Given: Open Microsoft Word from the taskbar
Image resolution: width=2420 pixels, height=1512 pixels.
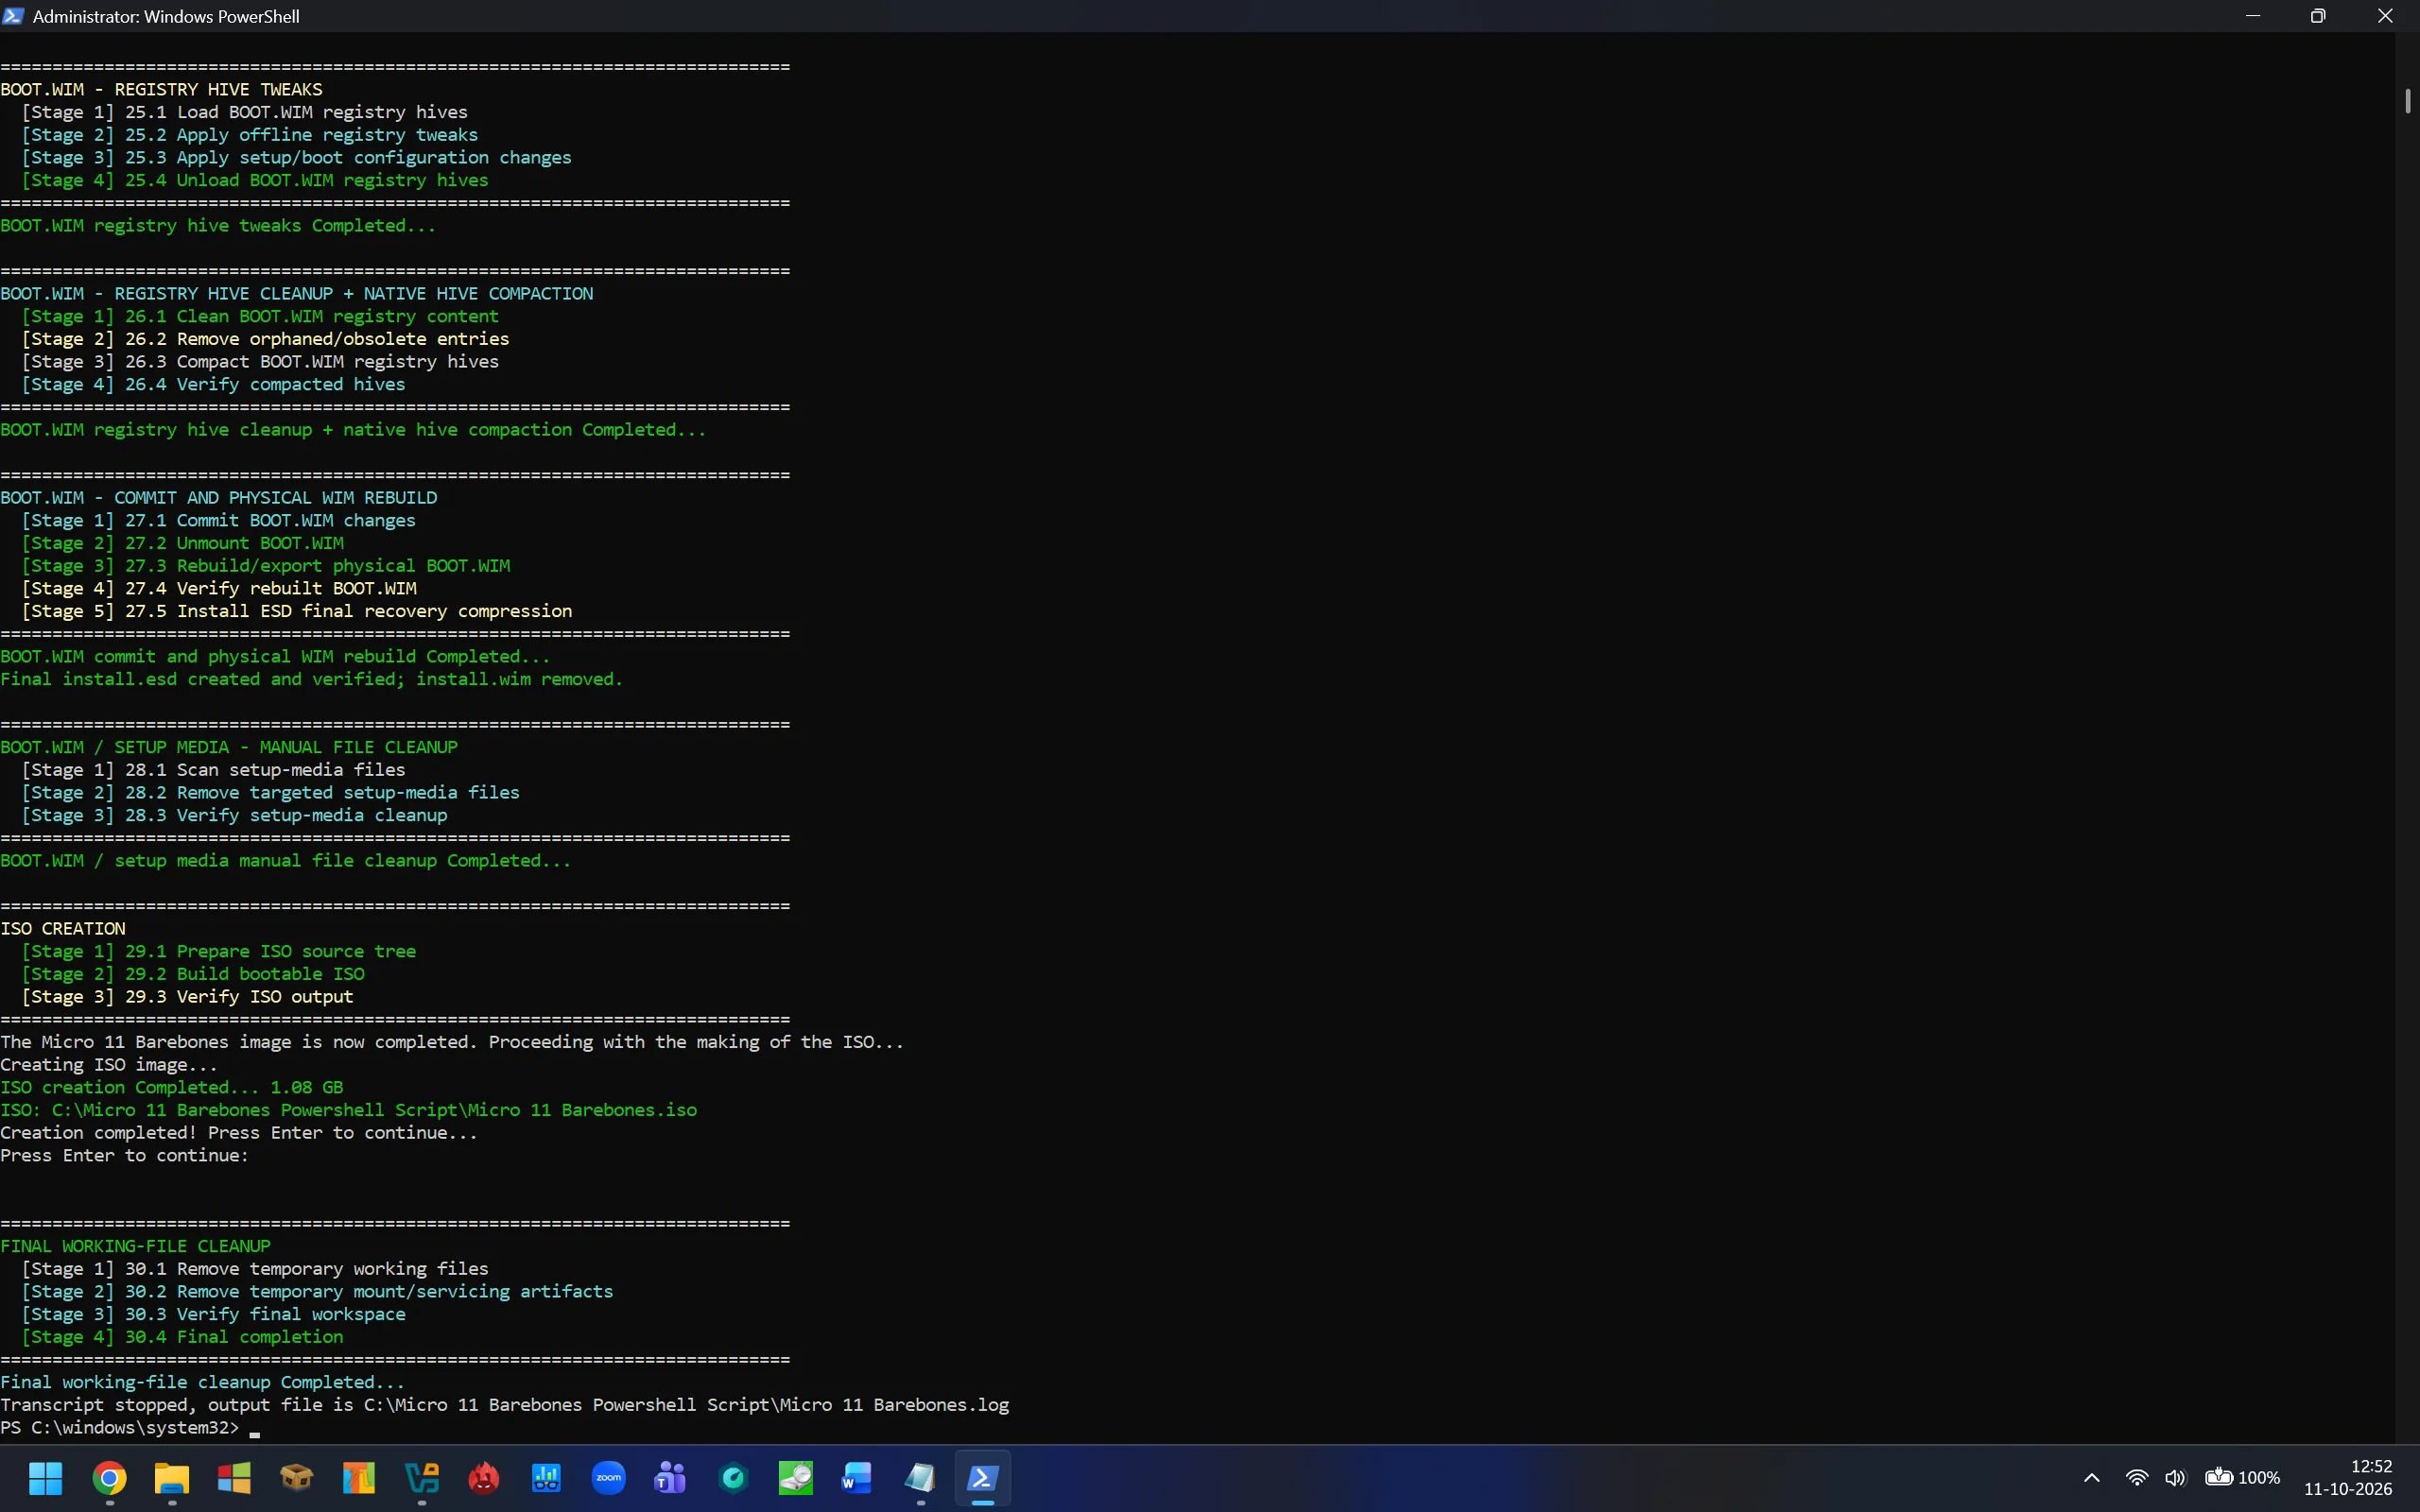Looking at the screenshot, I should click(x=858, y=1477).
